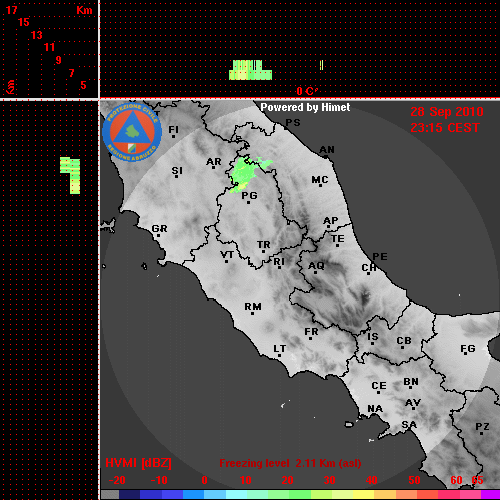500x500 pixels.
Task: Click the green echo in the left cross-section panel
Action: pos(71,175)
